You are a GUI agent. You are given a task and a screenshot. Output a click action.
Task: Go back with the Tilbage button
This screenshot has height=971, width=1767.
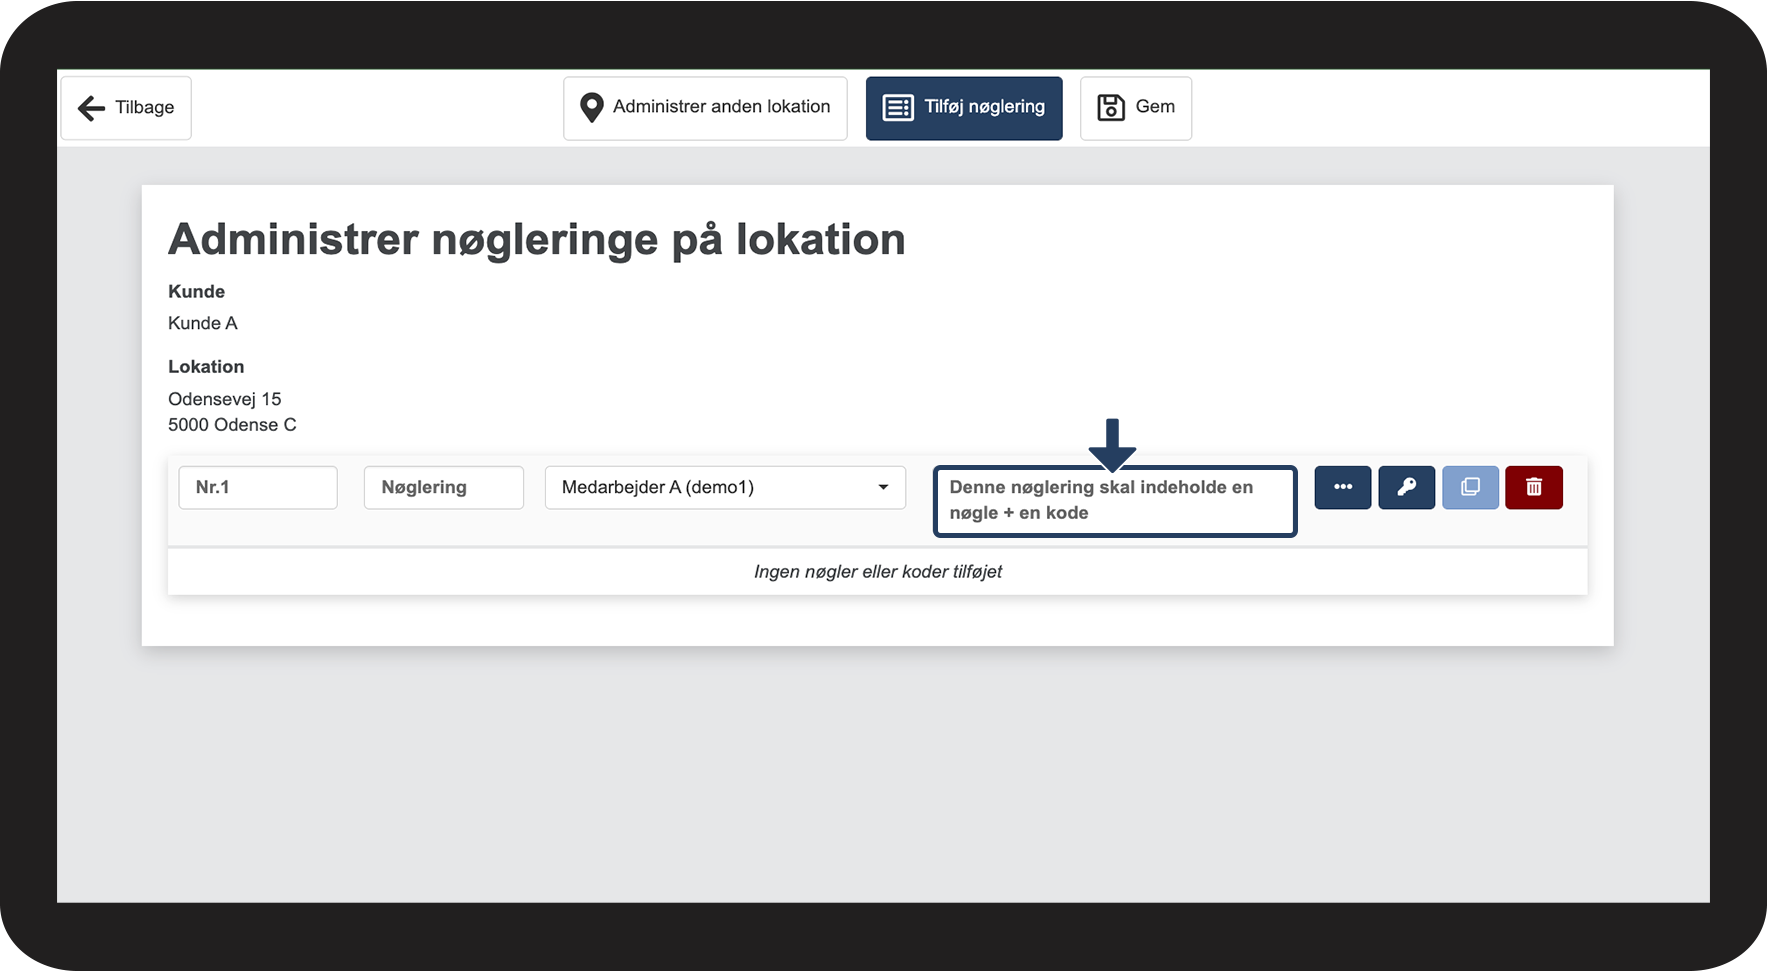126,108
